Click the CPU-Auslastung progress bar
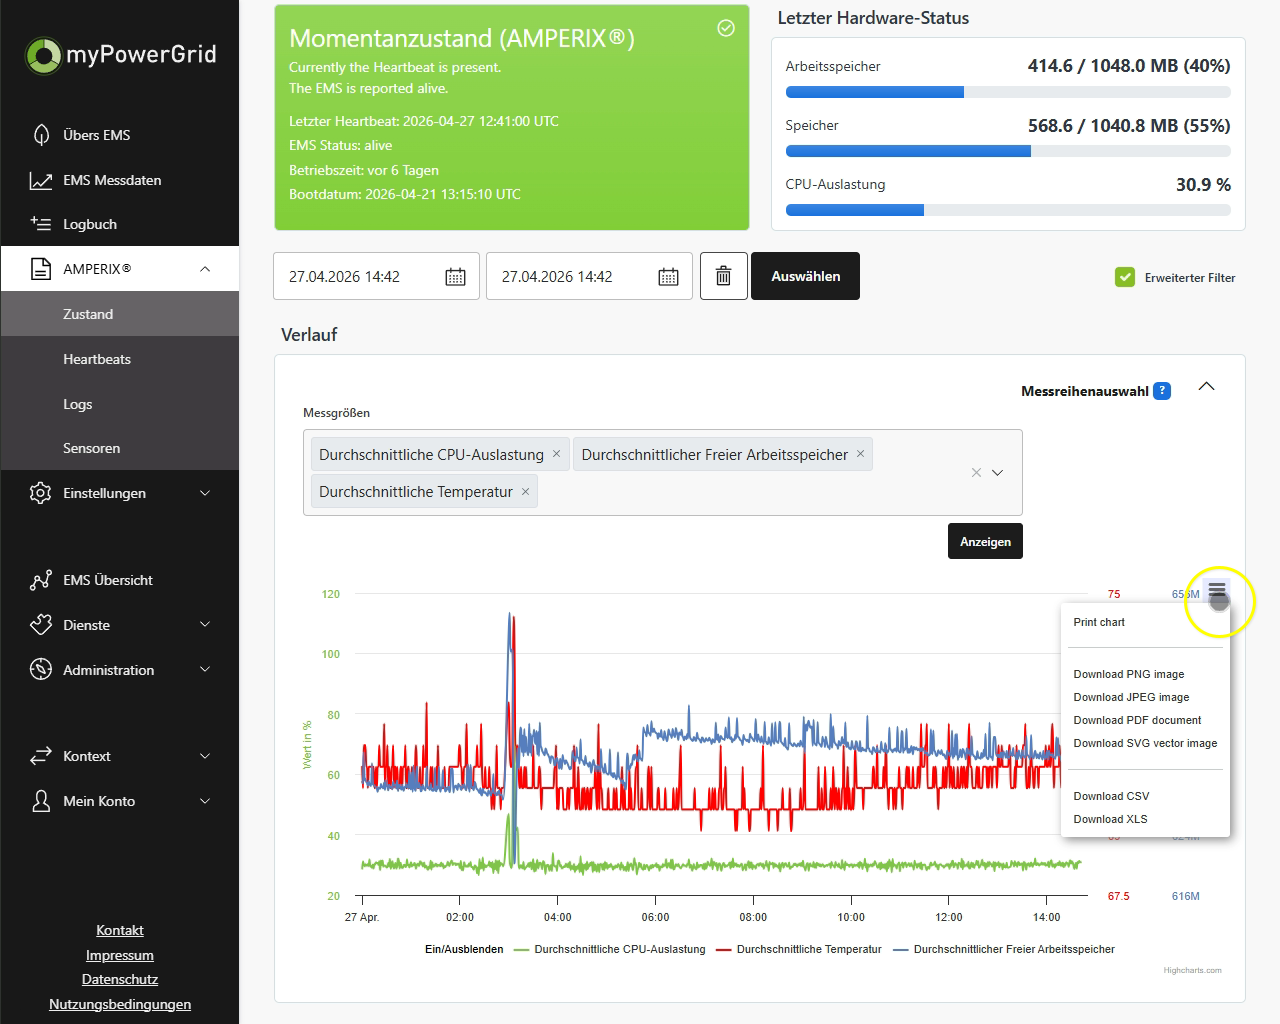This screenshot has width=1280, height=1024. (1008, 211)
